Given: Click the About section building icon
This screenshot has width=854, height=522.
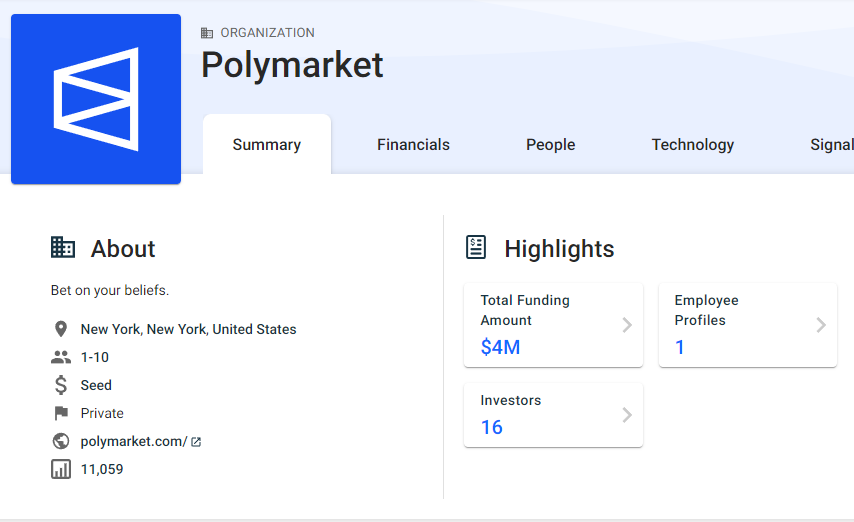Looking at the screenshot, I should click(x=63, y=248).
